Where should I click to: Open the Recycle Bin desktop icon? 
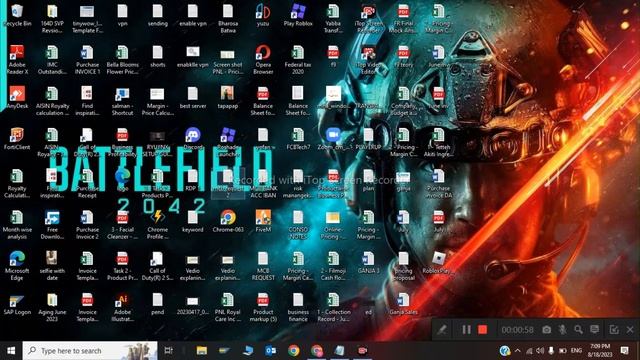17,16
